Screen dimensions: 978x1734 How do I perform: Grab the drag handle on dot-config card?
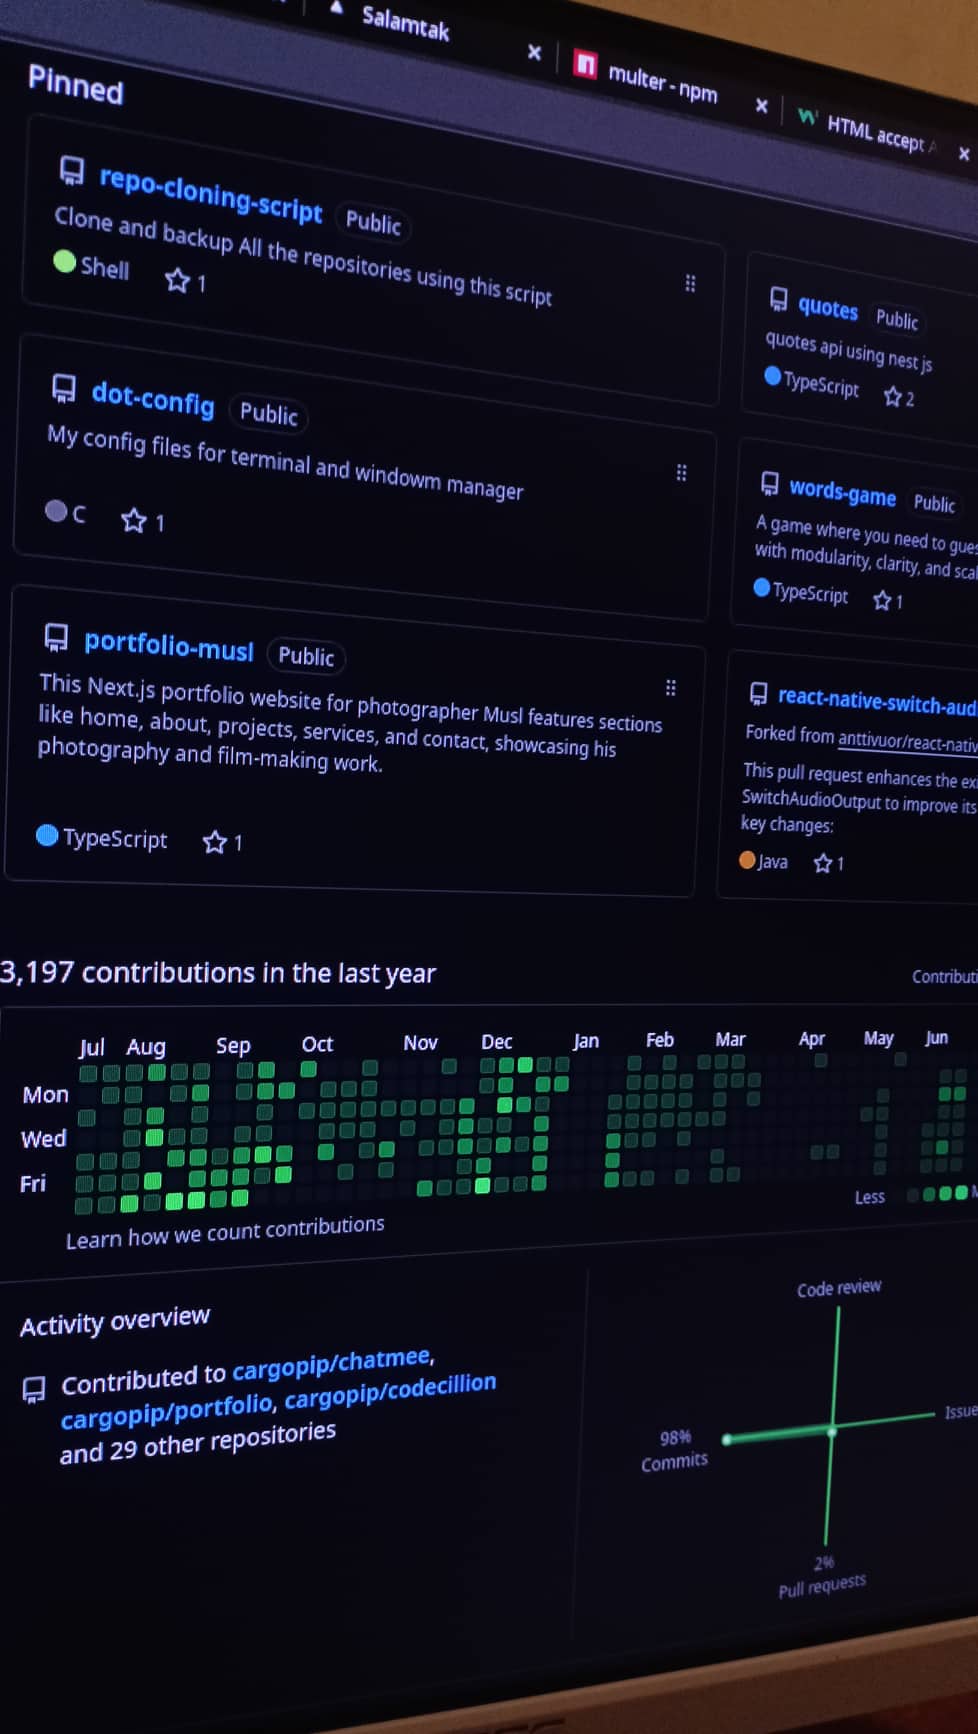pos(681,473)
